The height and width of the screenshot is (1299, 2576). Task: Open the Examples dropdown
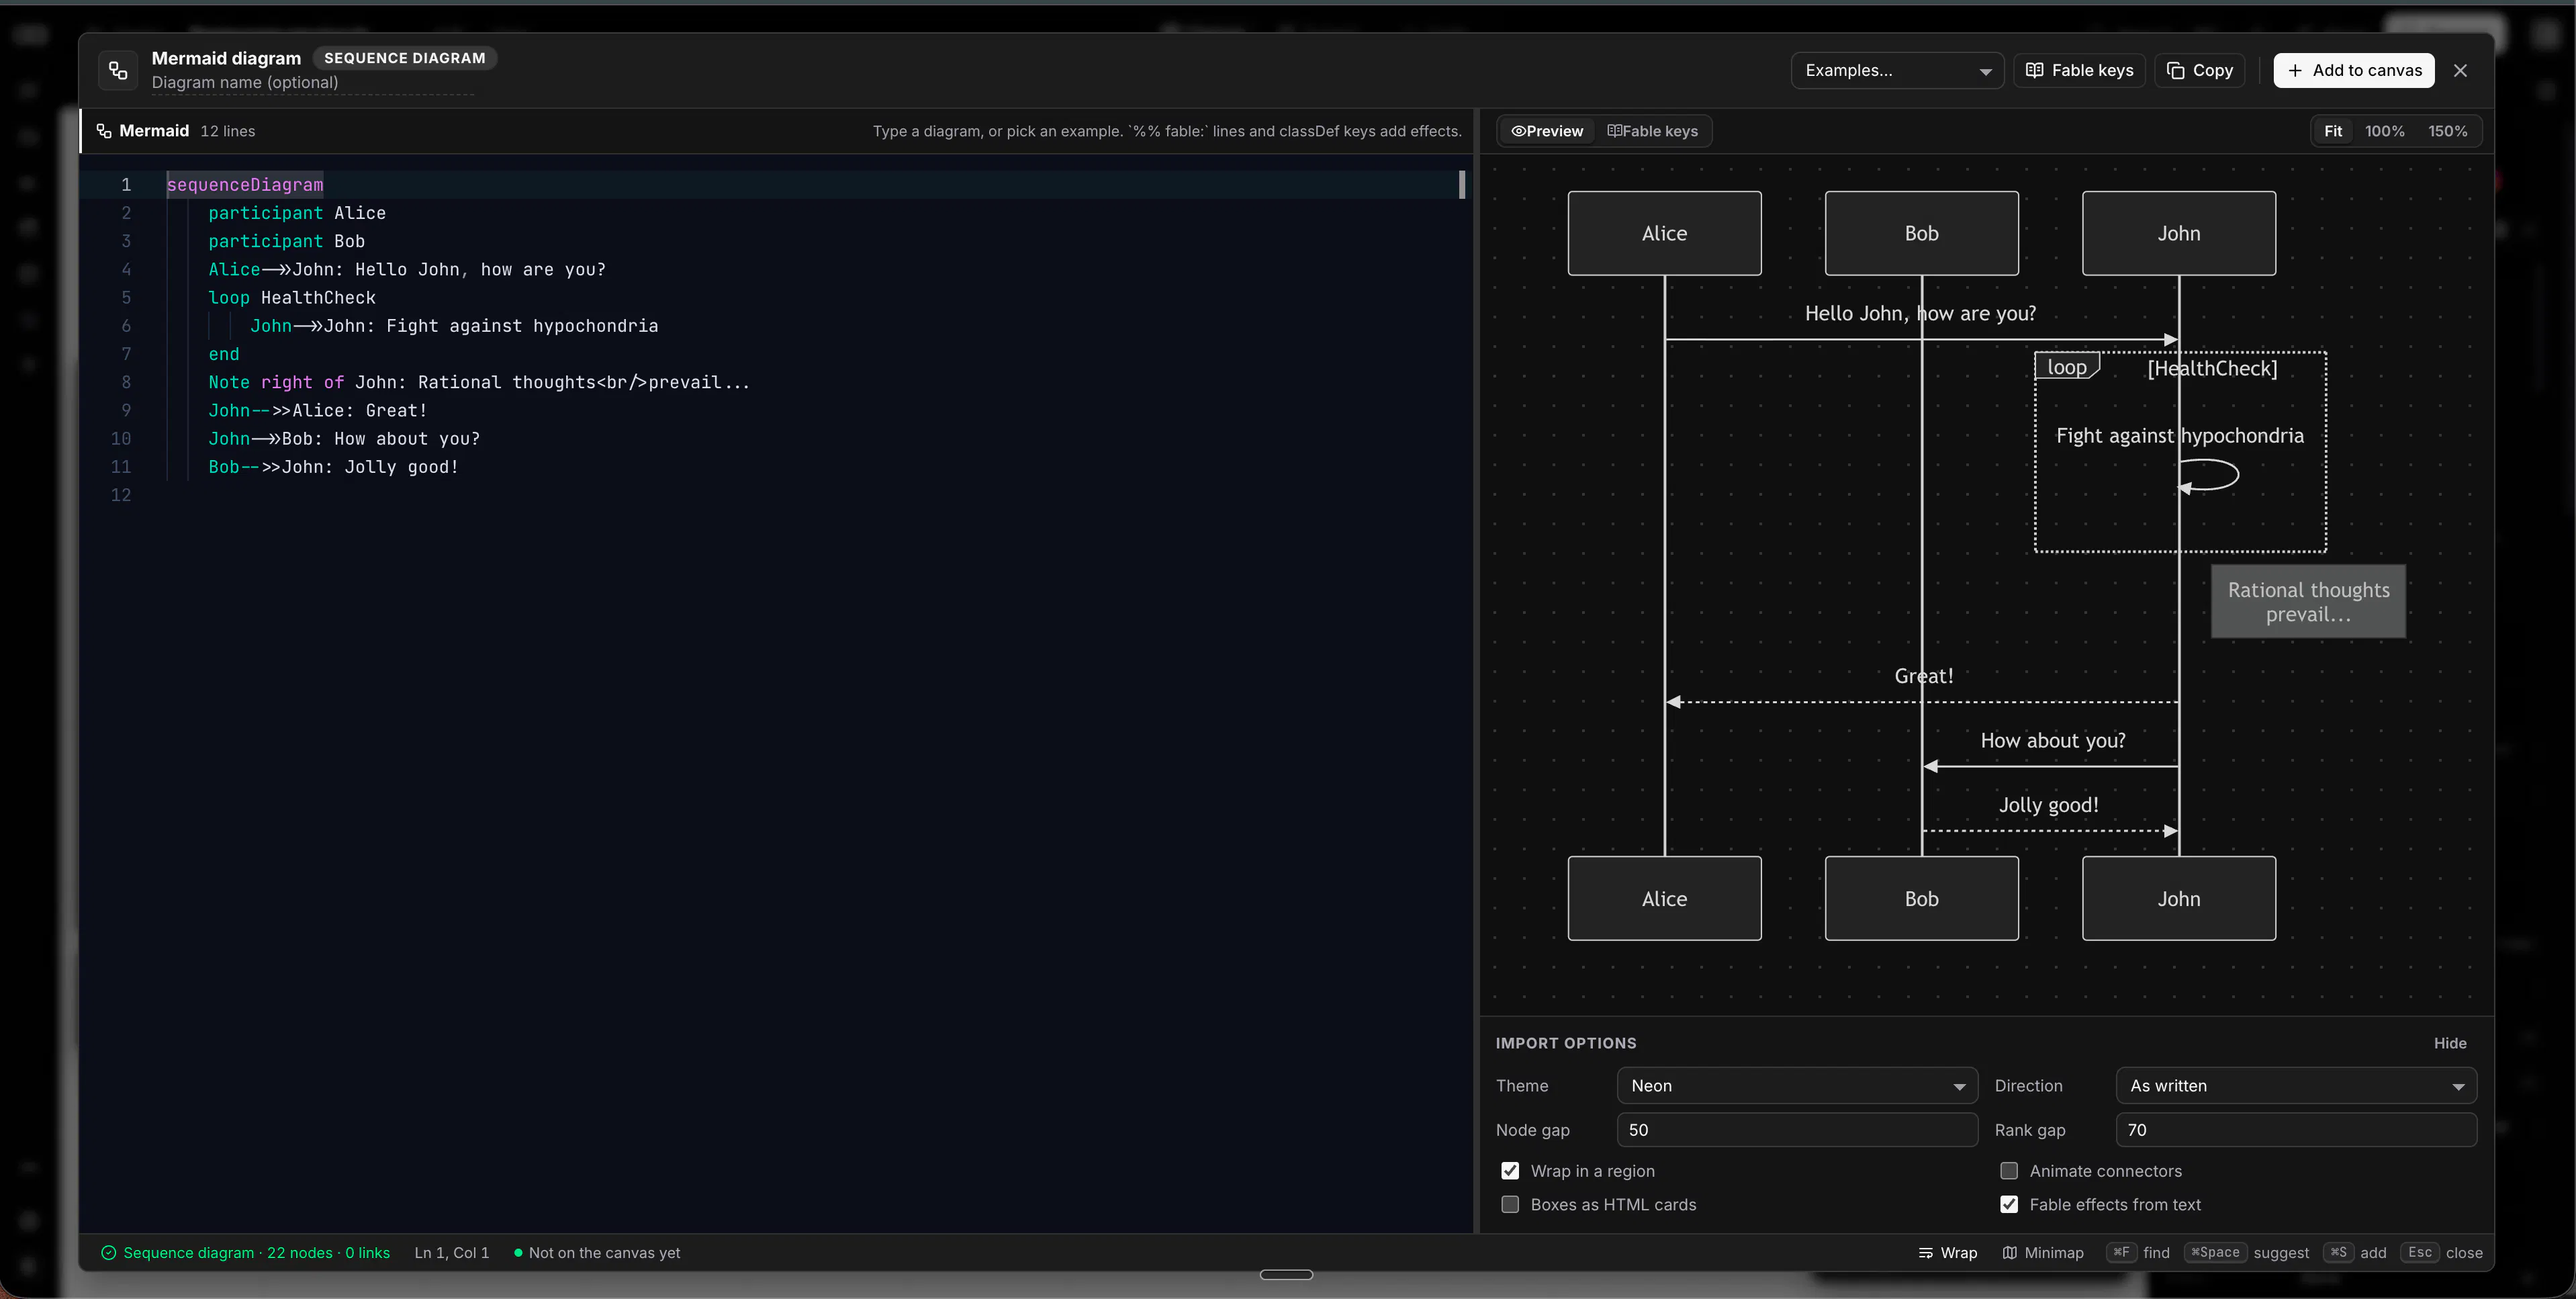pos(1897,70)
